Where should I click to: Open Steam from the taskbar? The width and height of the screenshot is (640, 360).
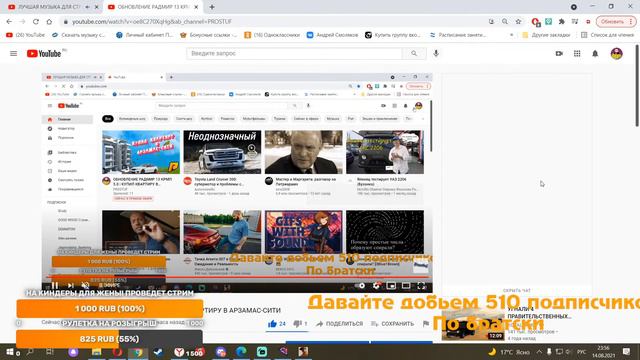click(x=158, y=352)
